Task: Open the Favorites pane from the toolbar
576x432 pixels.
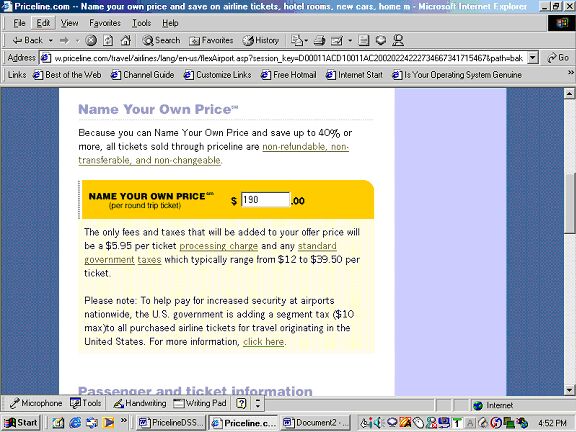Action: 211,40
